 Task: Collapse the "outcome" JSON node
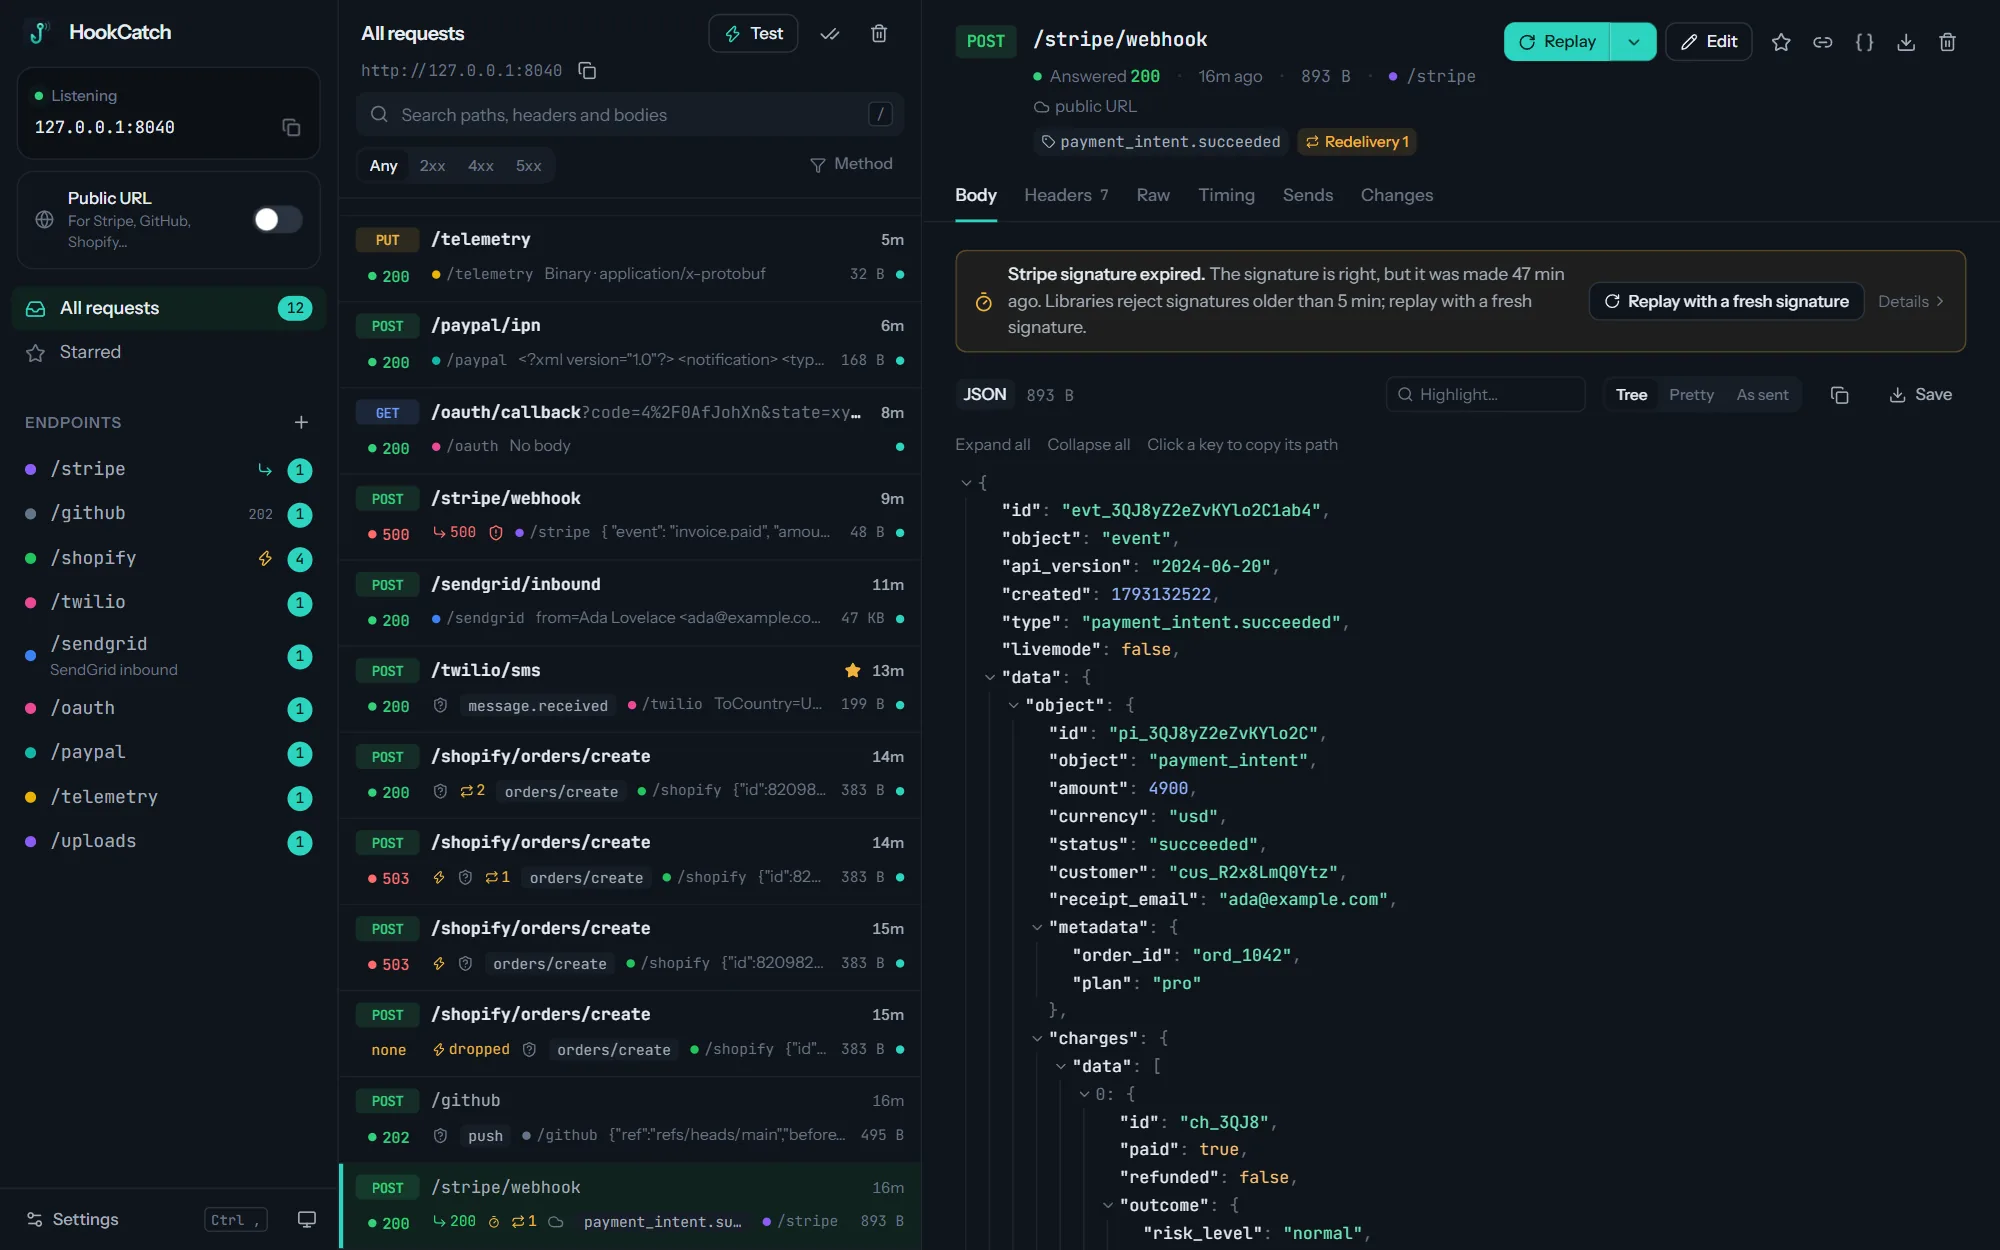point(1108,1206)
